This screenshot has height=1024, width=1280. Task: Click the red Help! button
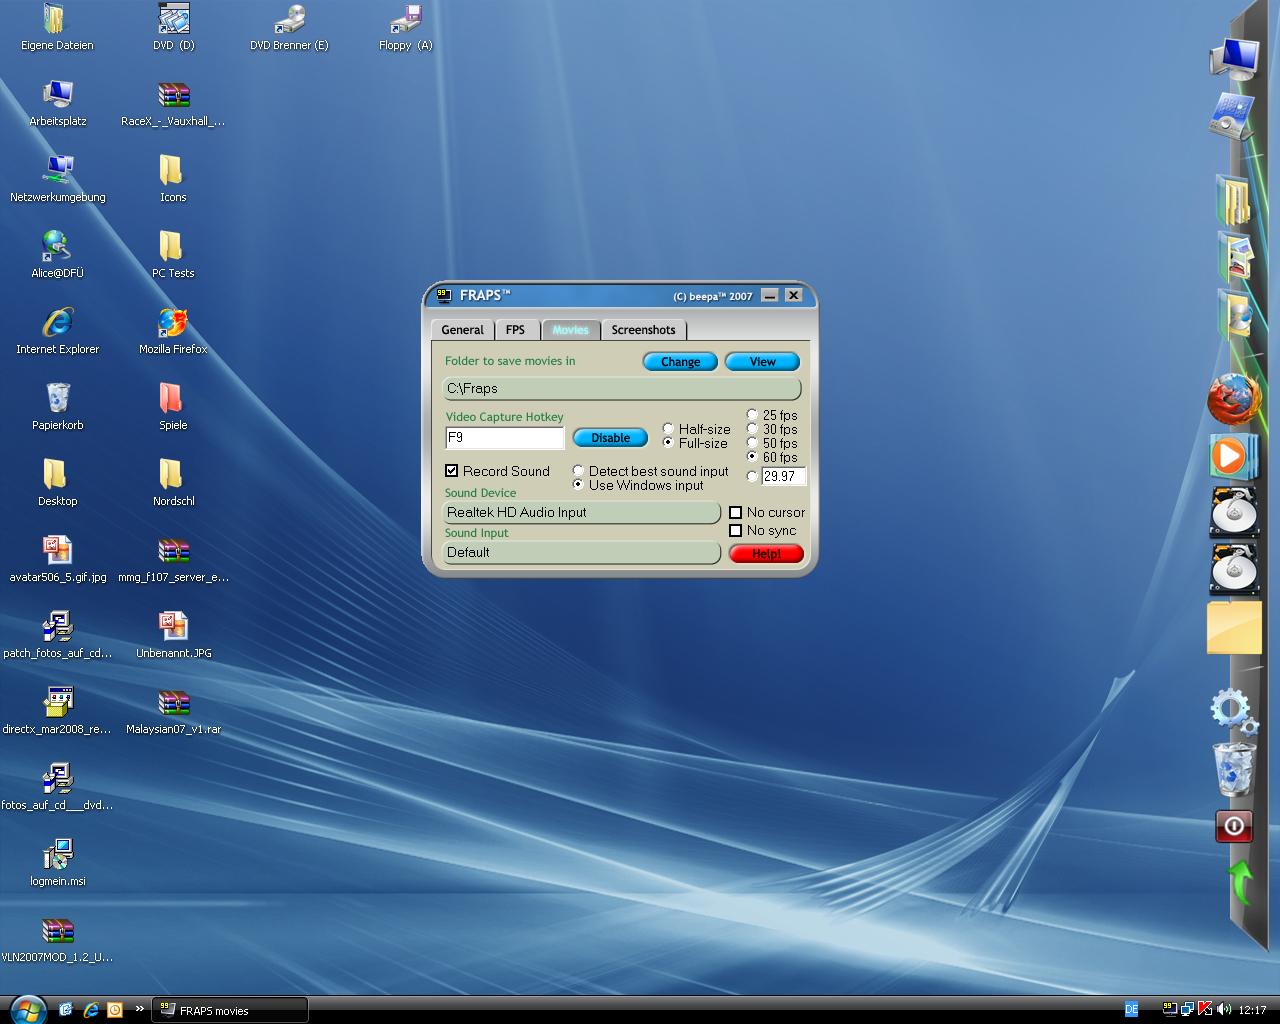[766, 554]
